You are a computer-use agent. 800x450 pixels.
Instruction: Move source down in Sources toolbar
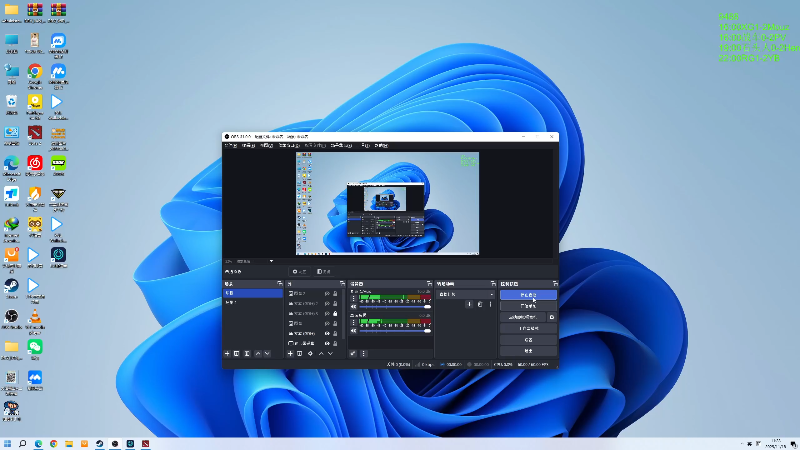(330, 354)
